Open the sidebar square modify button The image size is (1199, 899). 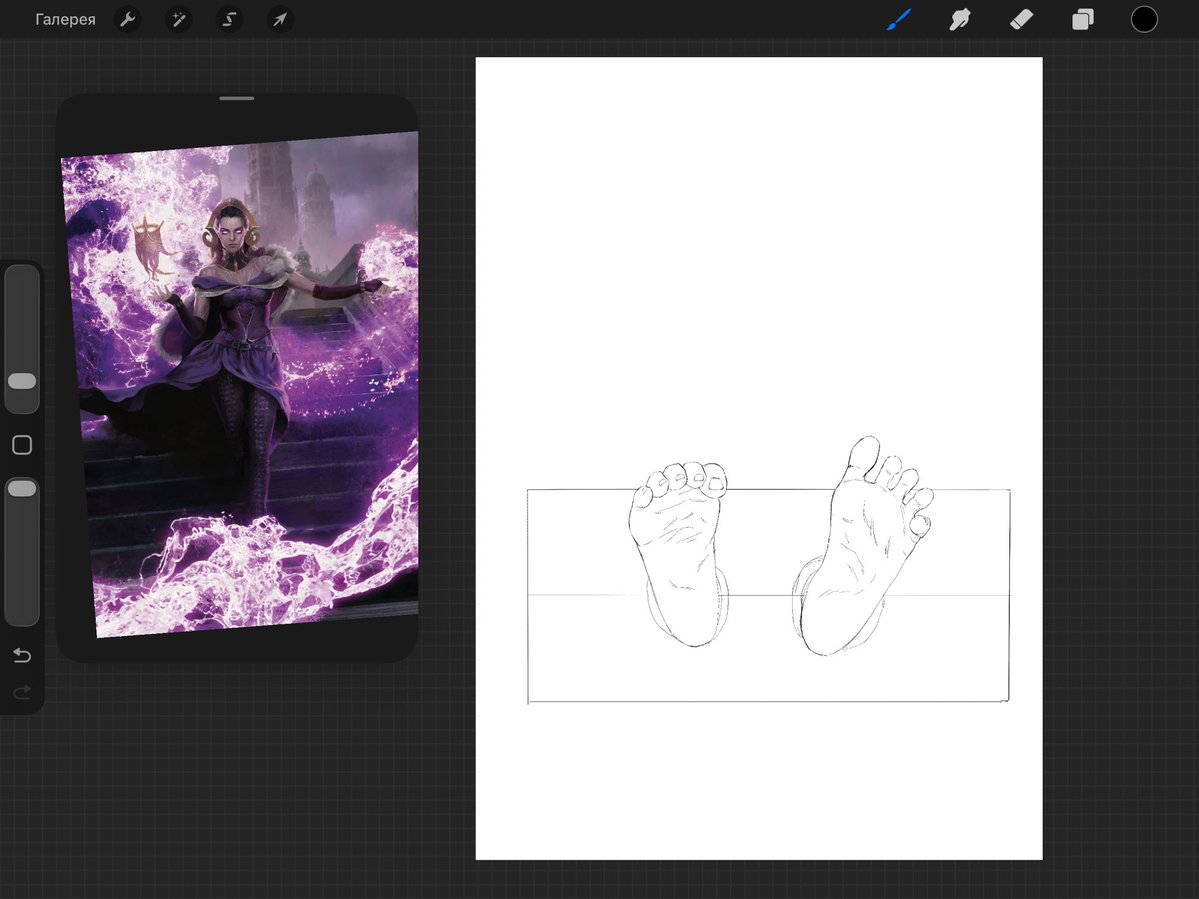pos(22,444)
